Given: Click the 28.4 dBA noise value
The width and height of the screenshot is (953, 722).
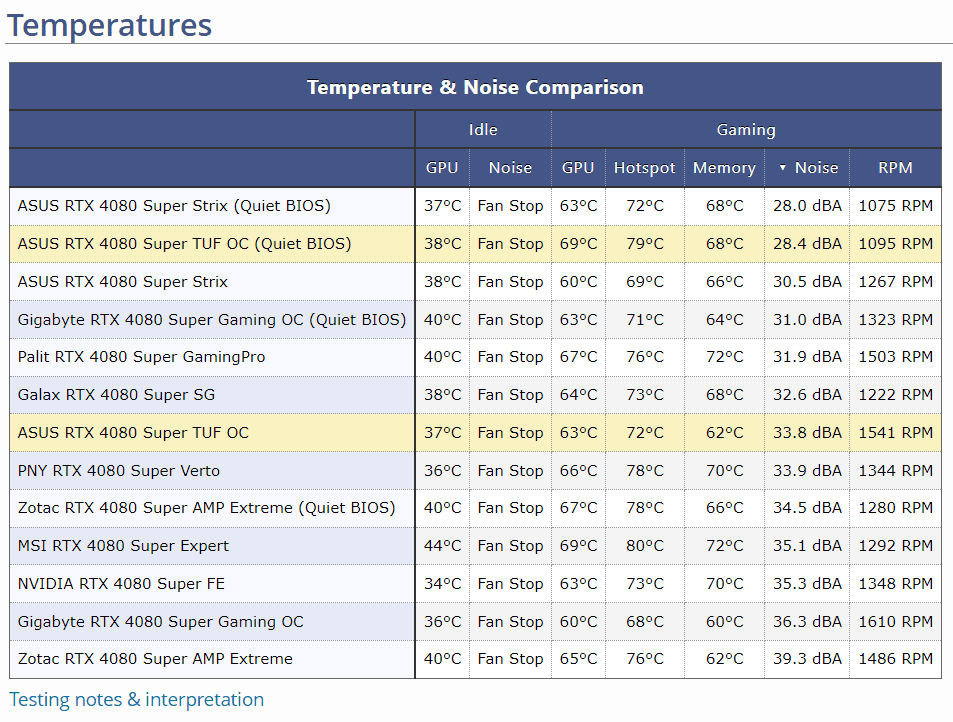Looking at the screenshot, I should [807, 244].
